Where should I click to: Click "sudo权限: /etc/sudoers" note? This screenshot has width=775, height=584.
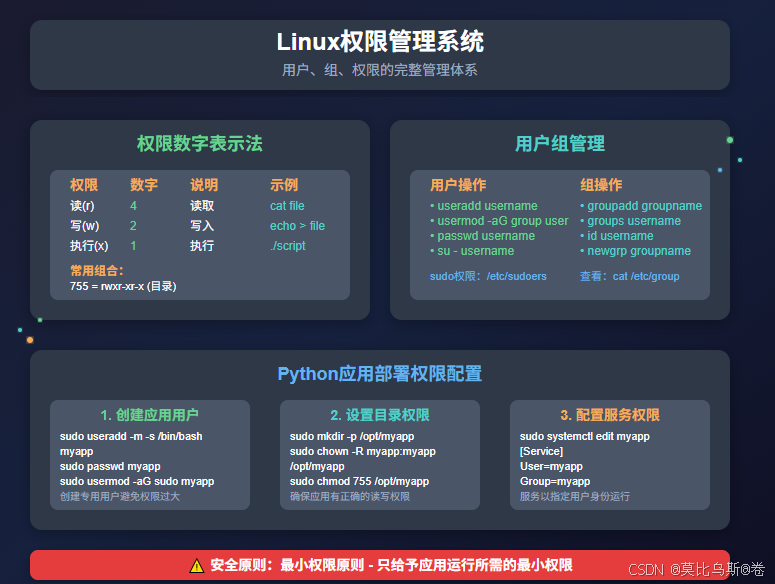488,276
